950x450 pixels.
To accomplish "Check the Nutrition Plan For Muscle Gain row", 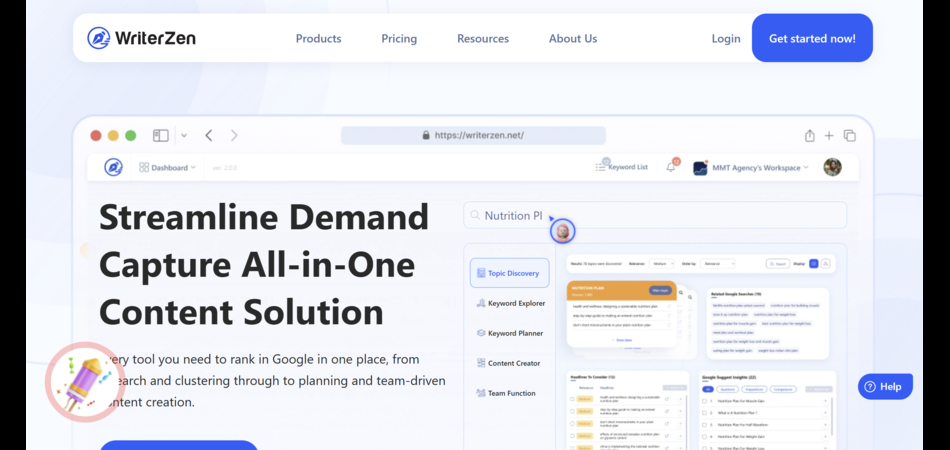I will click(x=705, y=401).
